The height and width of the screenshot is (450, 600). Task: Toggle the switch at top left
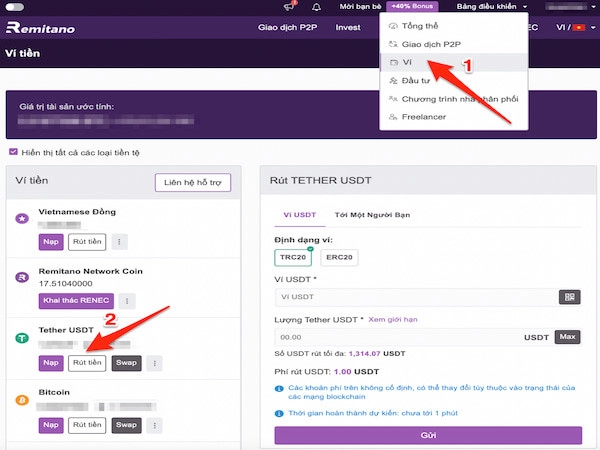15,7
